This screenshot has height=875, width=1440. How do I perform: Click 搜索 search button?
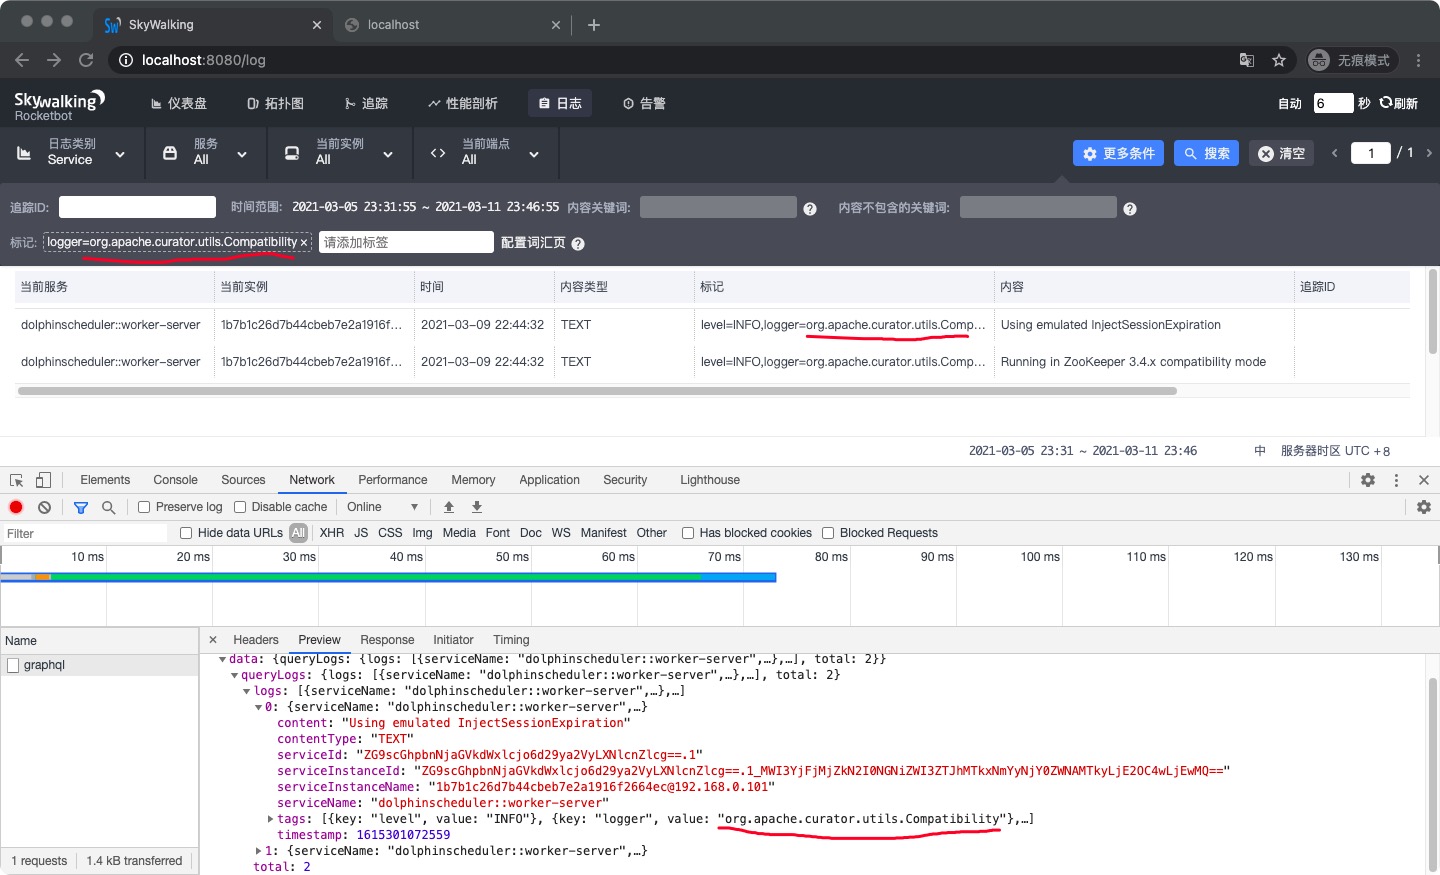(x=1207, y=153)
